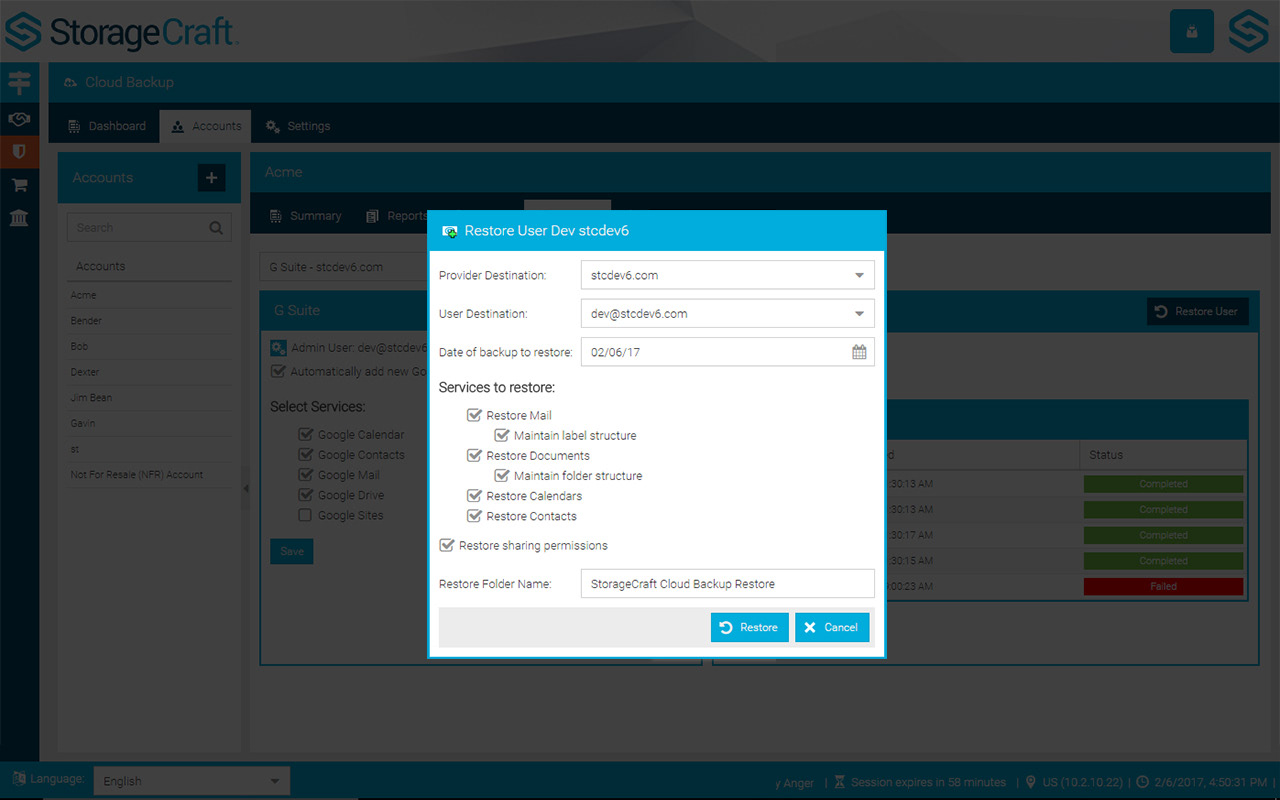The image size is (1280, 800).
Task: Uncheck Restore Mail checkbox
Action: click(474, 415)
